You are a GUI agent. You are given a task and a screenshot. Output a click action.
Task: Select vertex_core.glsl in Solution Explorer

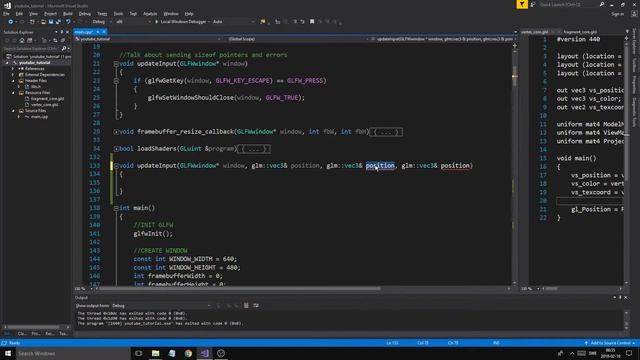click(x=44, y=105)
